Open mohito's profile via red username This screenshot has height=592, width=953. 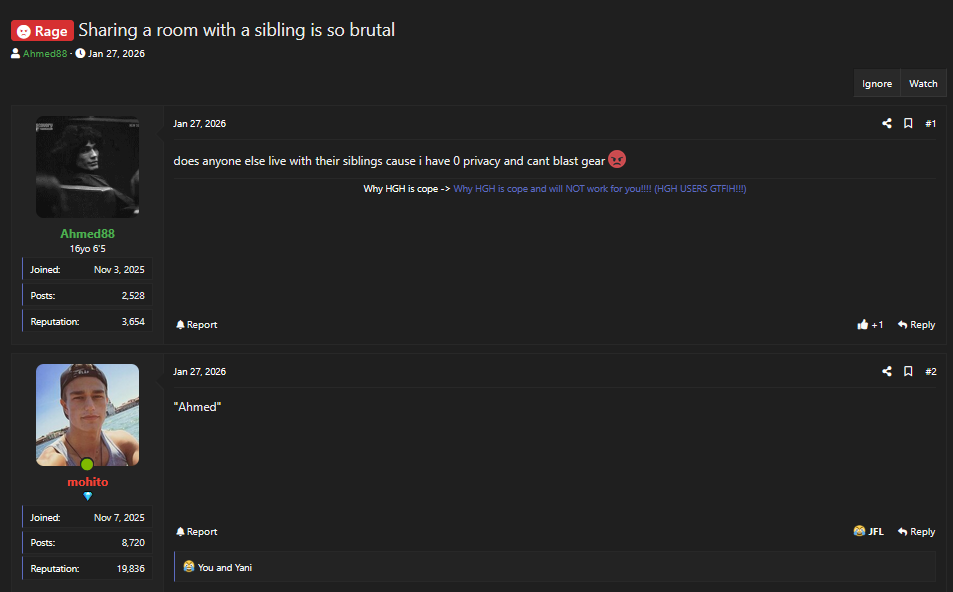pyautogui.click(x=87, y=482)
